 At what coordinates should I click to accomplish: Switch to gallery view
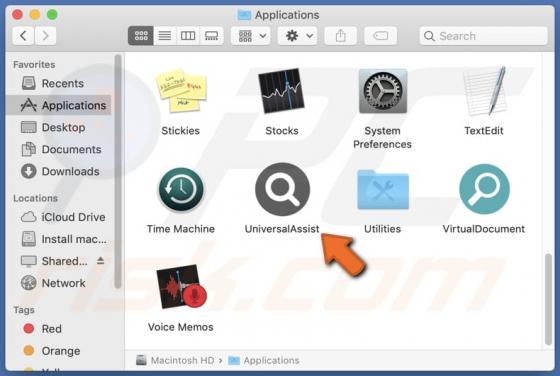211,36
